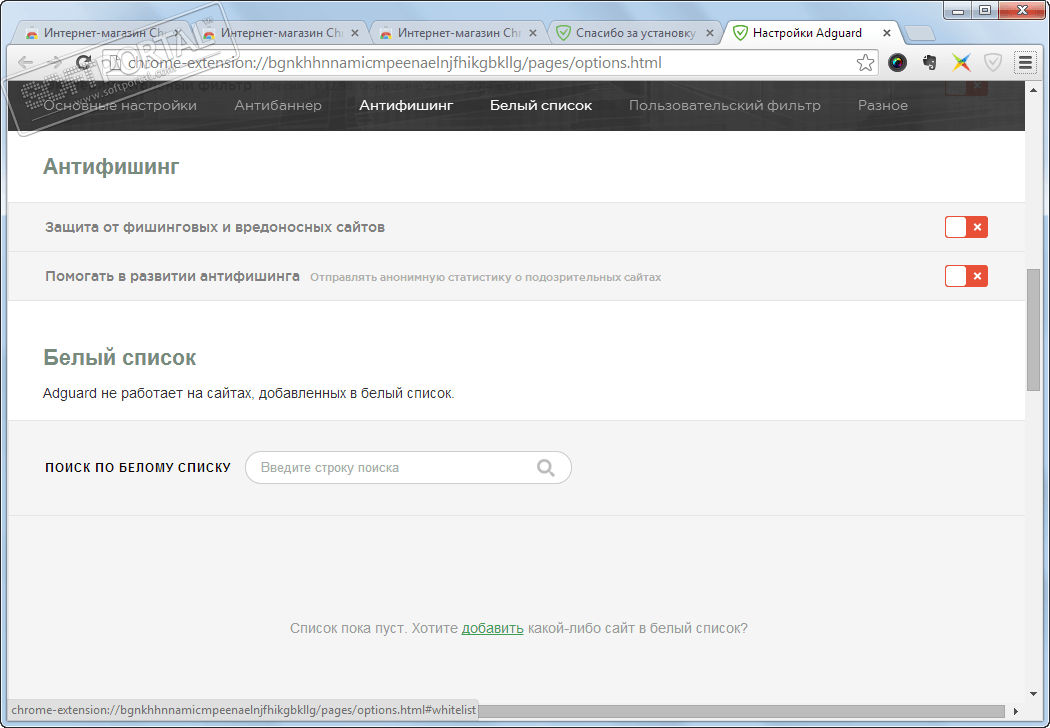Open the Основные настройки section
The width and height of the screenshot is (1050, 728).
pyautogui.click(x=121, y=105)
